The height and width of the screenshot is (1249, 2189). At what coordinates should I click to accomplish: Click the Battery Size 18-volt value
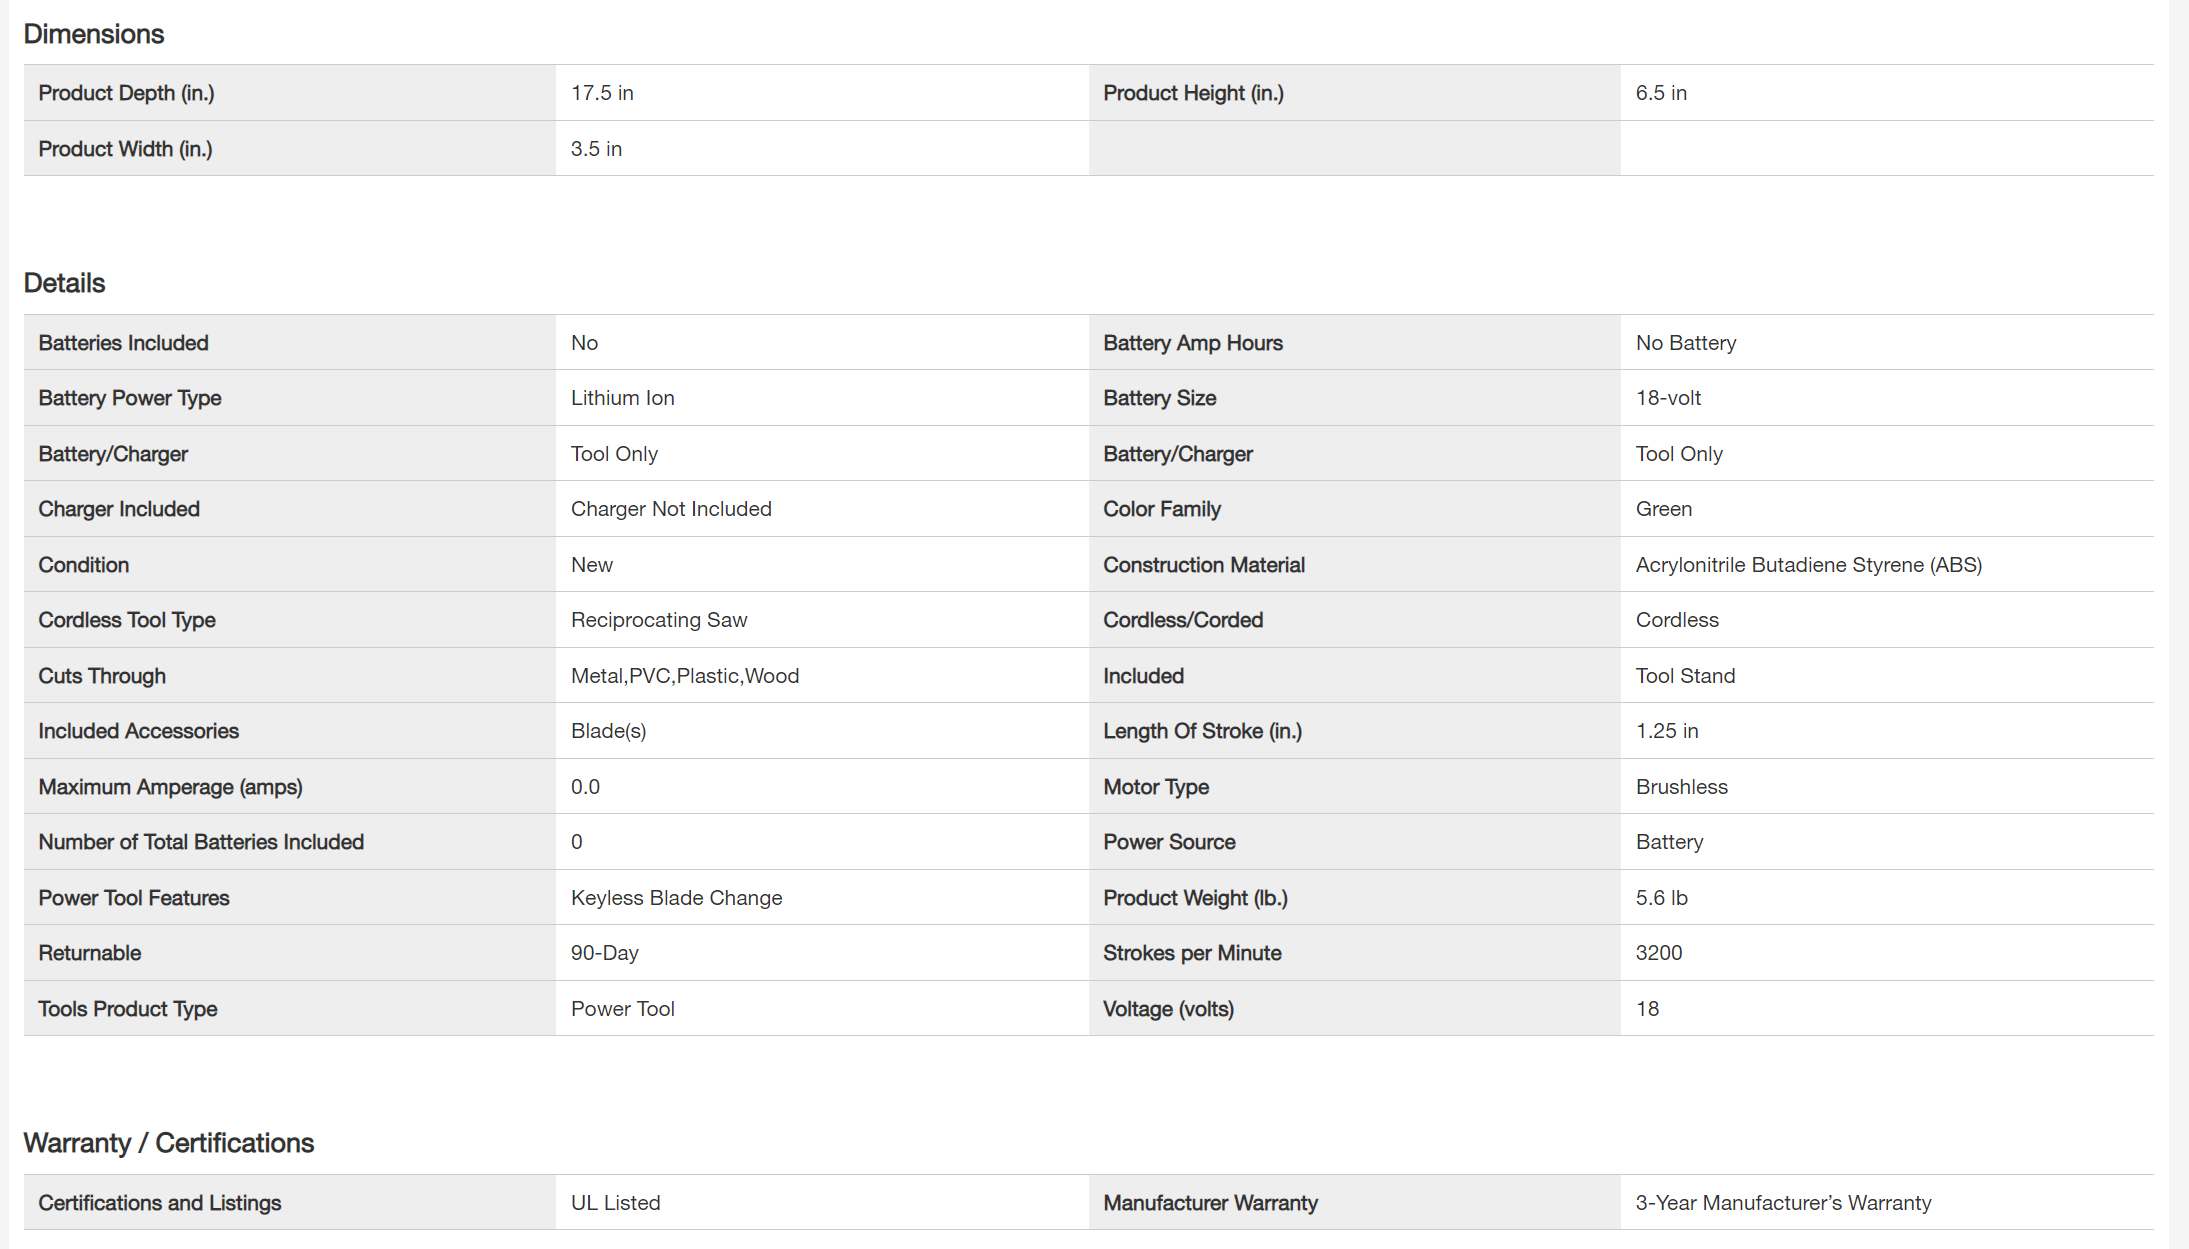point(1667,398)
